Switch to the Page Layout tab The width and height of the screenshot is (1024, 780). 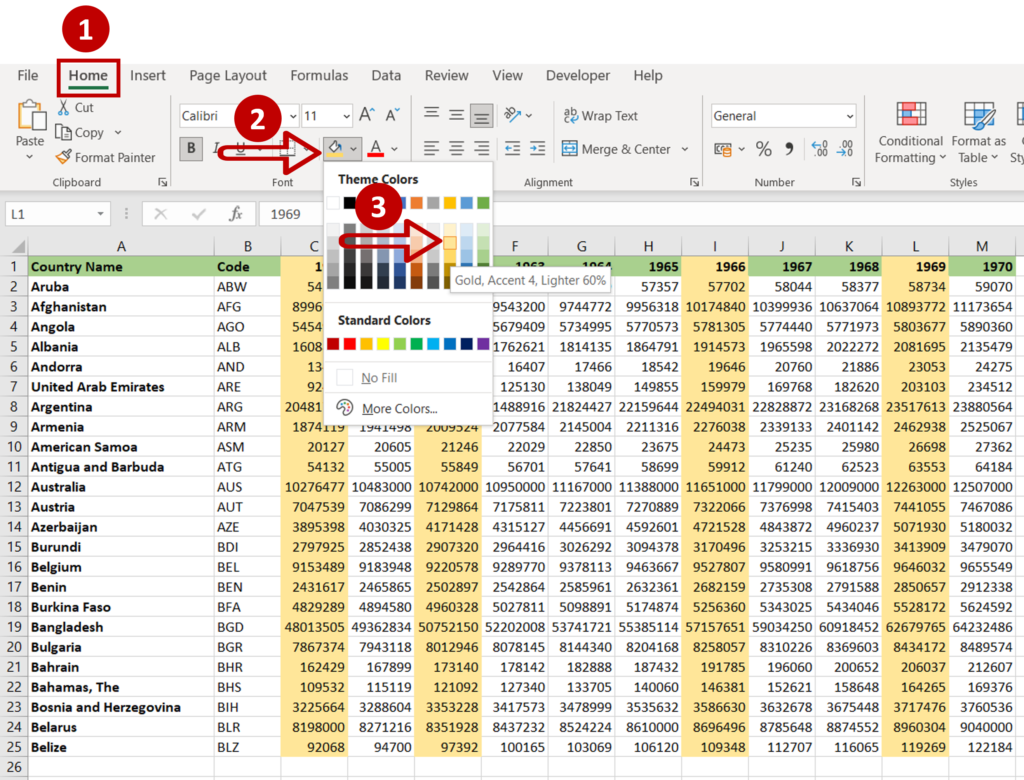[228, 75]
